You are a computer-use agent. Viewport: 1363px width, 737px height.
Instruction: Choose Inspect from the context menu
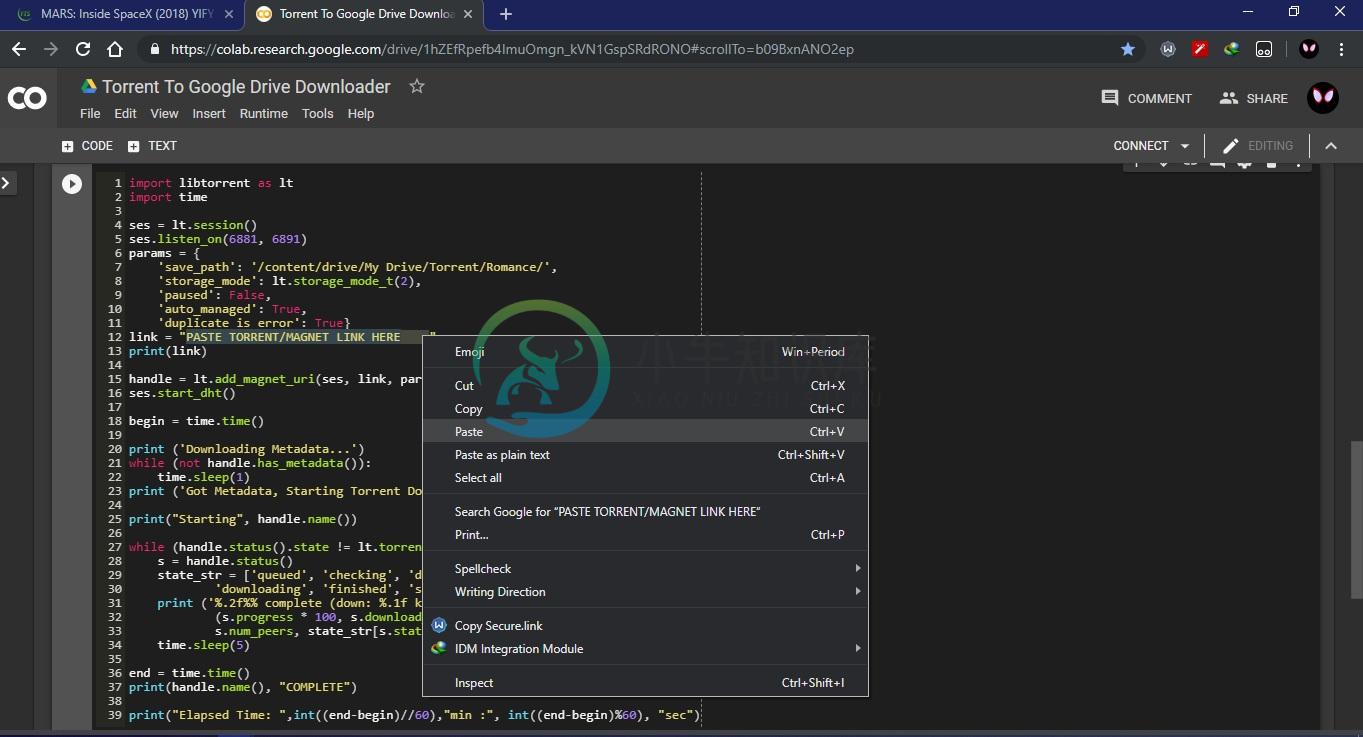pyautogui.click(x=645, y=683)
